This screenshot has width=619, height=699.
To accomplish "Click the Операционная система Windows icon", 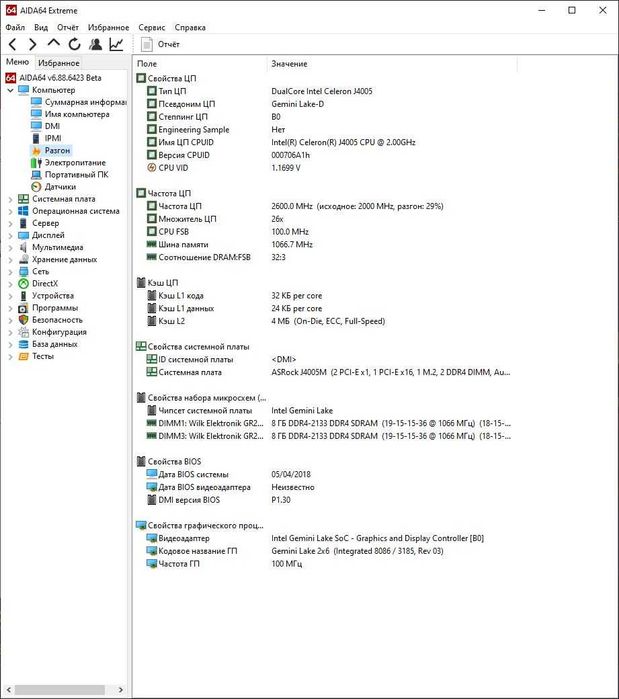I will 23,211.
